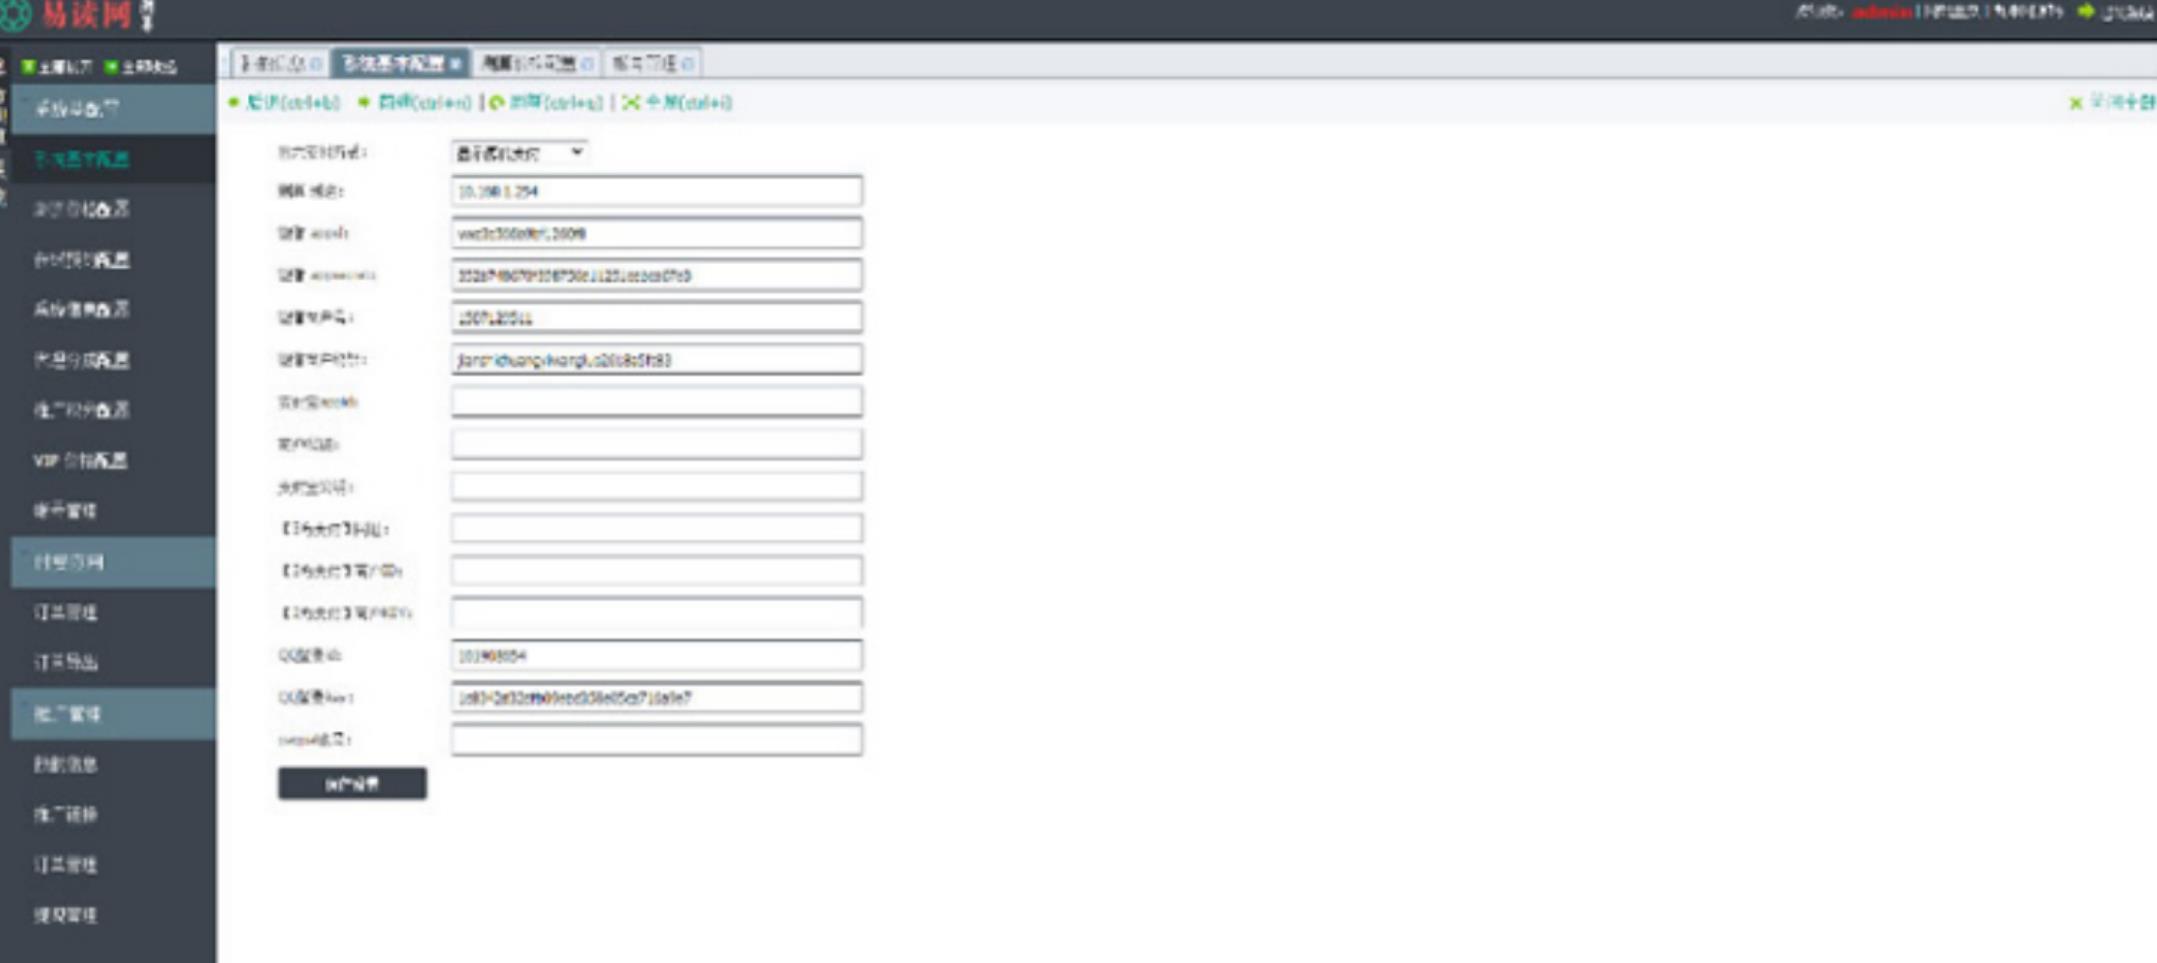
Task: Click the logout link text at top-right
Action: tap(2127, 12)
